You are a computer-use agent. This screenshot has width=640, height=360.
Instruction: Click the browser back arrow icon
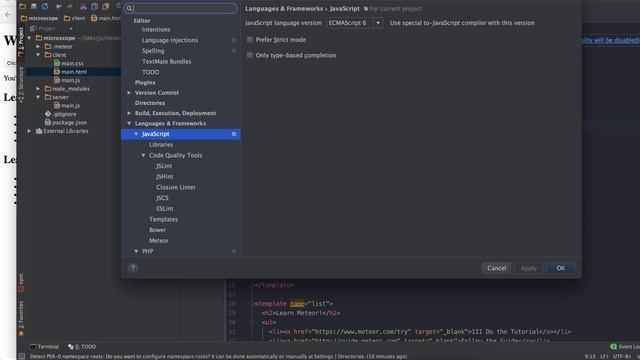(x=8, y=14)
